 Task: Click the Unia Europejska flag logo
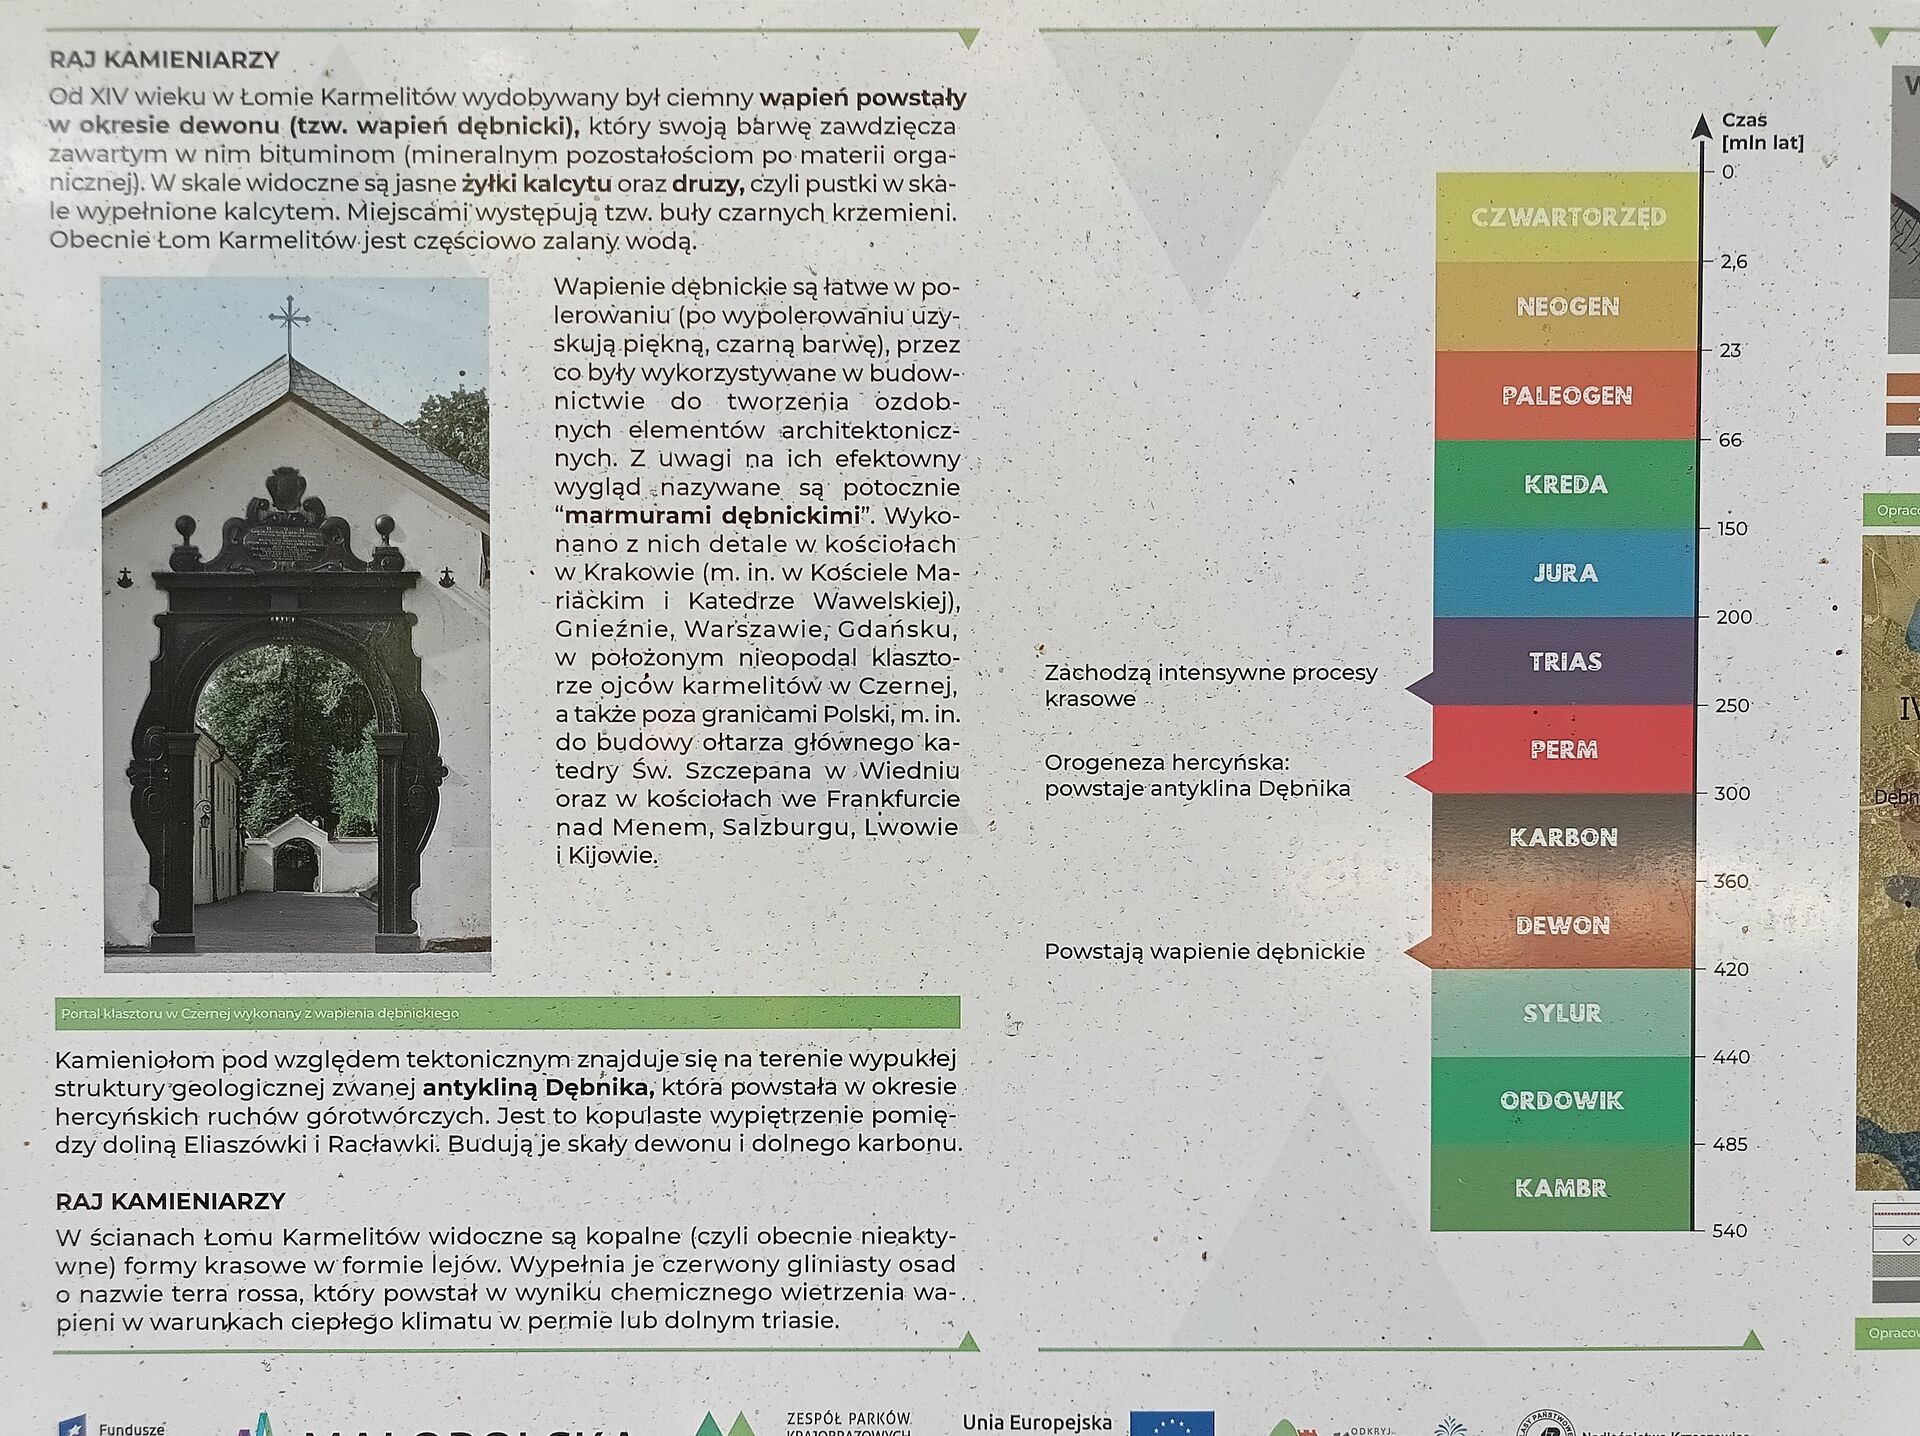1172,1423
